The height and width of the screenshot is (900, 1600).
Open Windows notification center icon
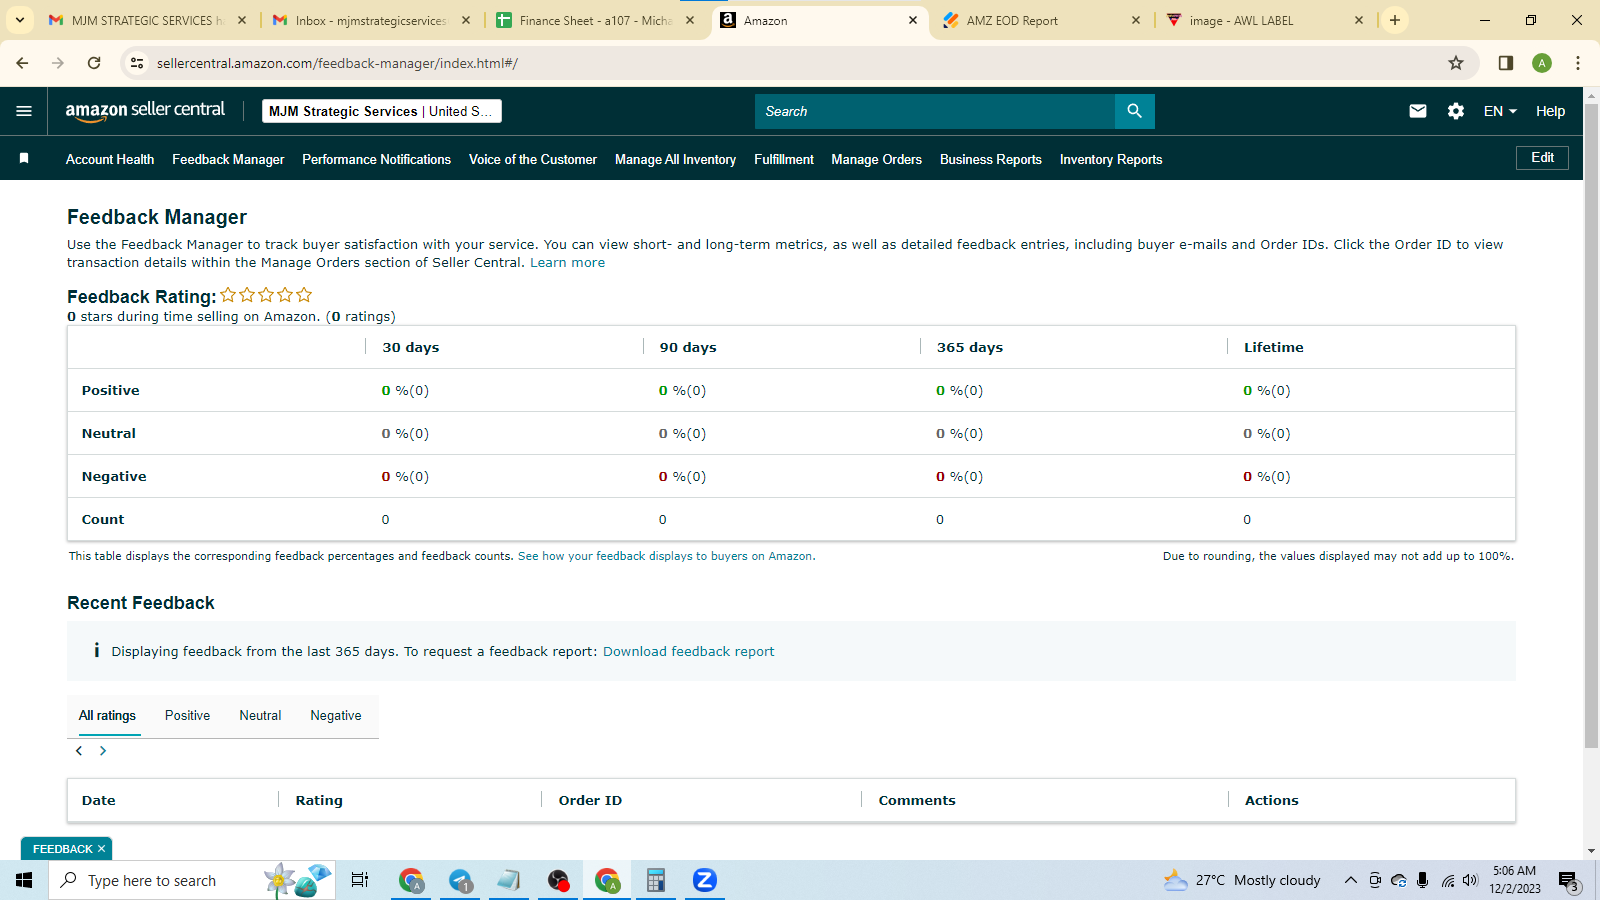1568,880
